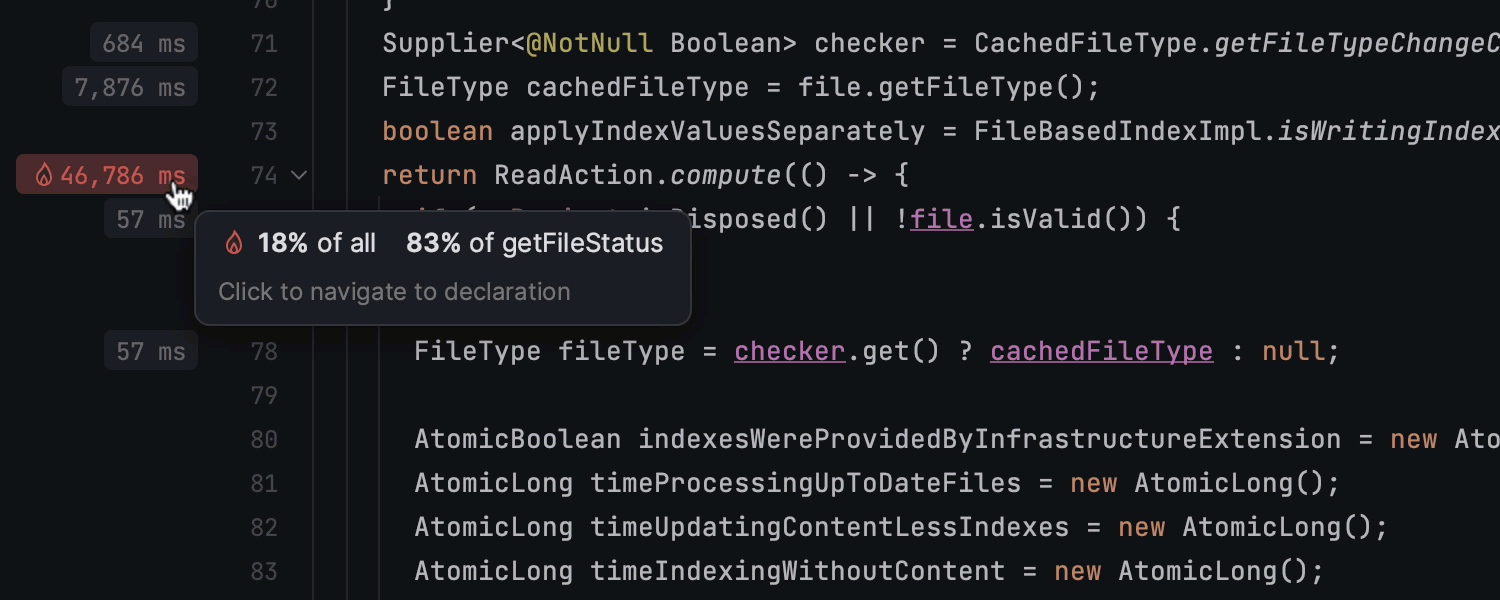1500x600 pixels.
Task: Click the 57 ms badge near line 75
Action: [151, 219]
